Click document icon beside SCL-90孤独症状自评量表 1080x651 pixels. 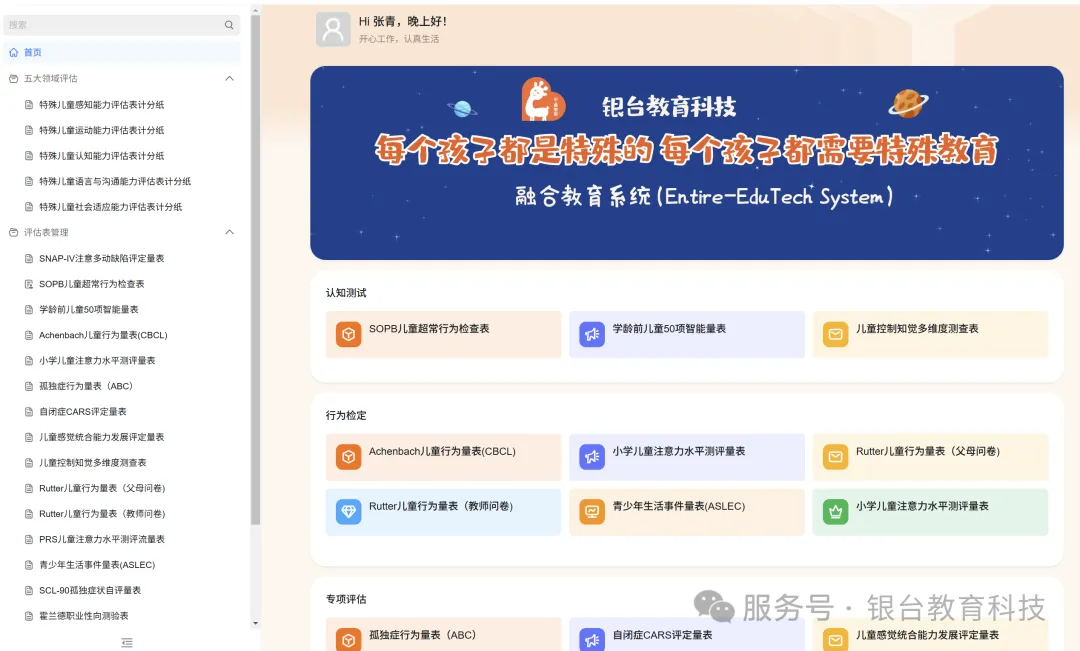point(29,590)
